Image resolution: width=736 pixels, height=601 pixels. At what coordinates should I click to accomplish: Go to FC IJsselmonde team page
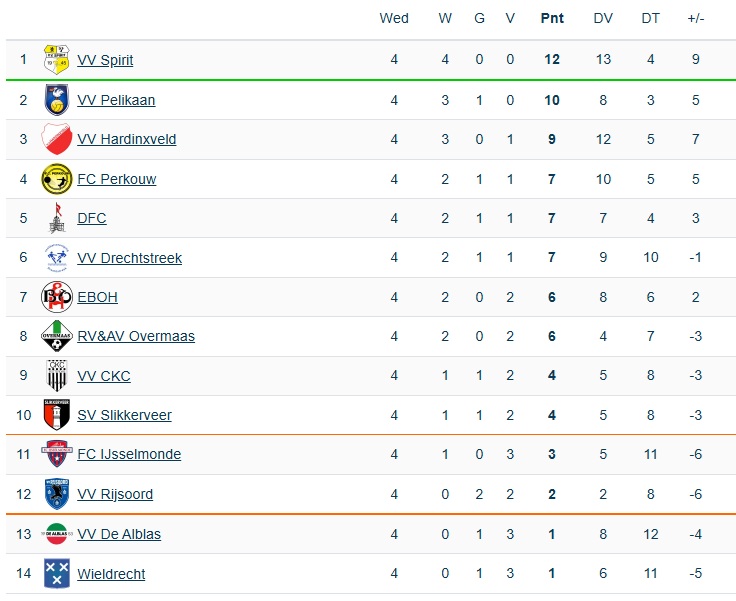pos(129,454)
